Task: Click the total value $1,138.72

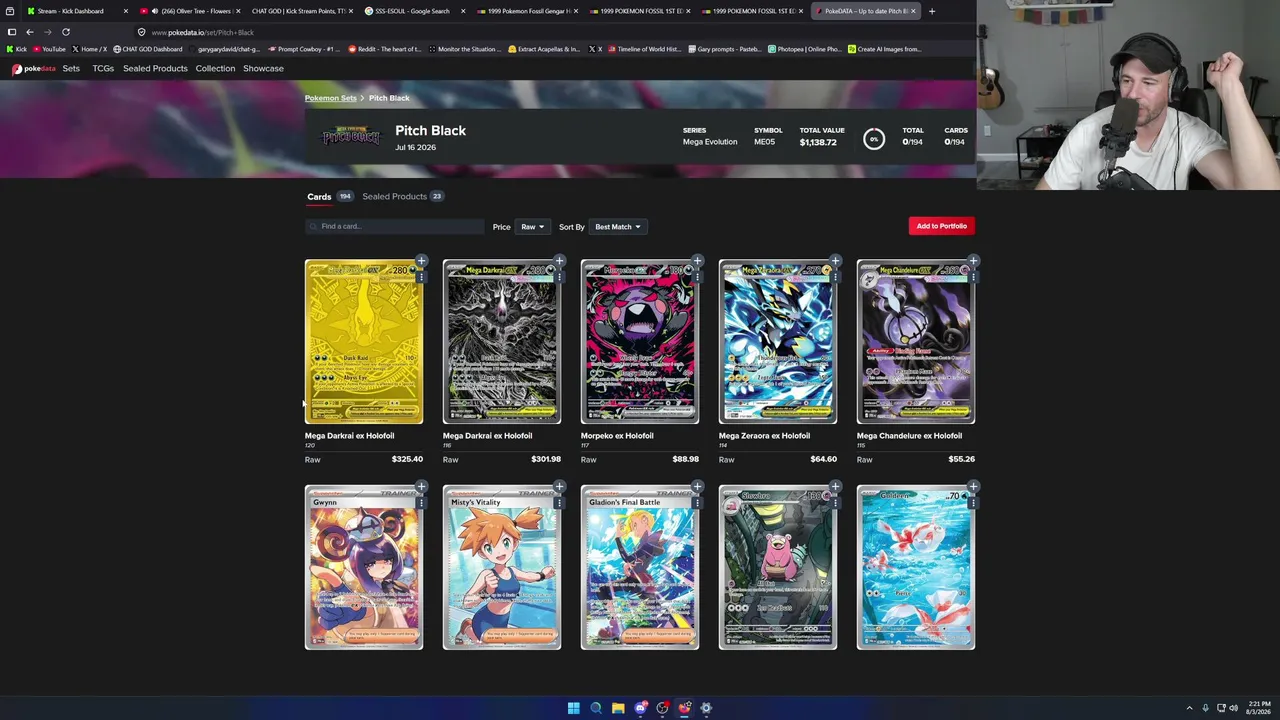Action: tap(818, 143)
